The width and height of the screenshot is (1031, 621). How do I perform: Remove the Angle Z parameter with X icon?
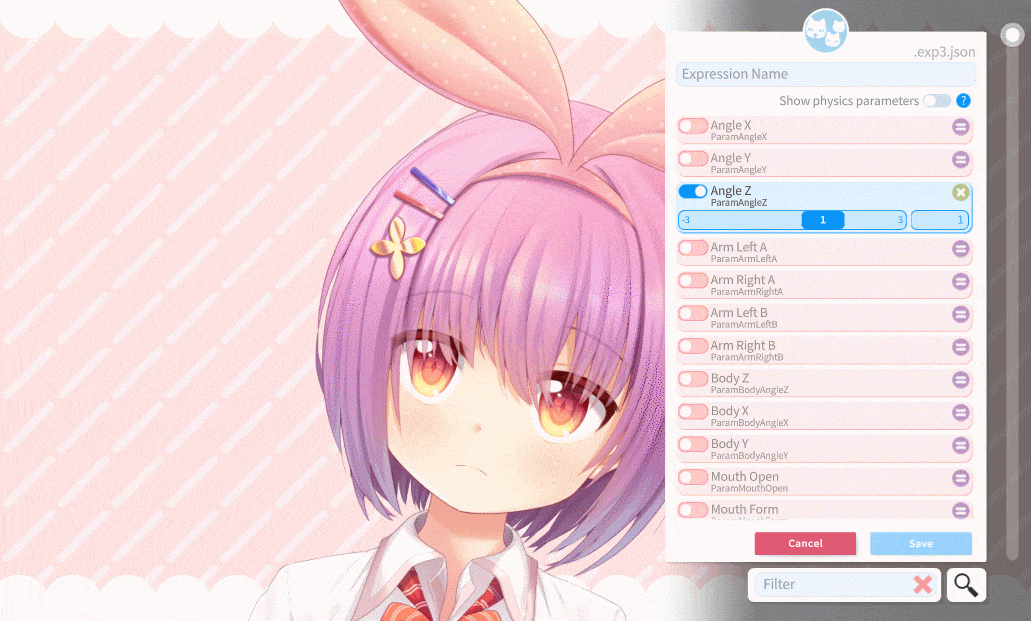click(x=960, y=192)
